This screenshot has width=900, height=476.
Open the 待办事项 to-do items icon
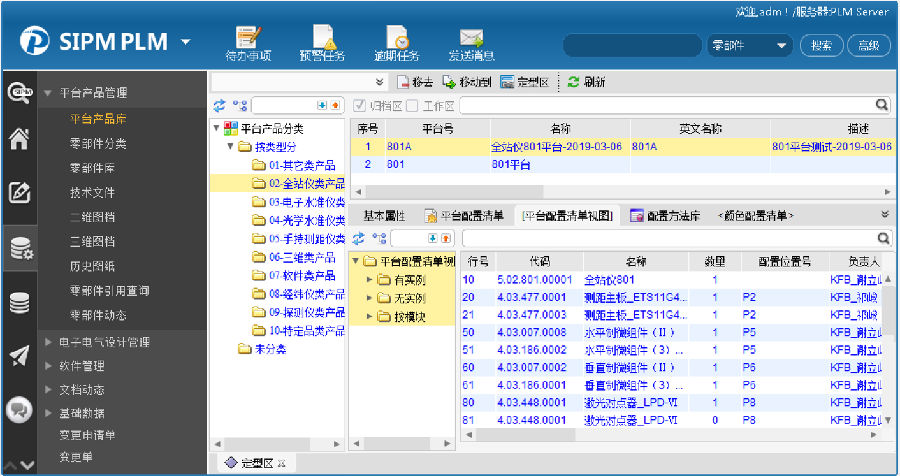(248, 41)
